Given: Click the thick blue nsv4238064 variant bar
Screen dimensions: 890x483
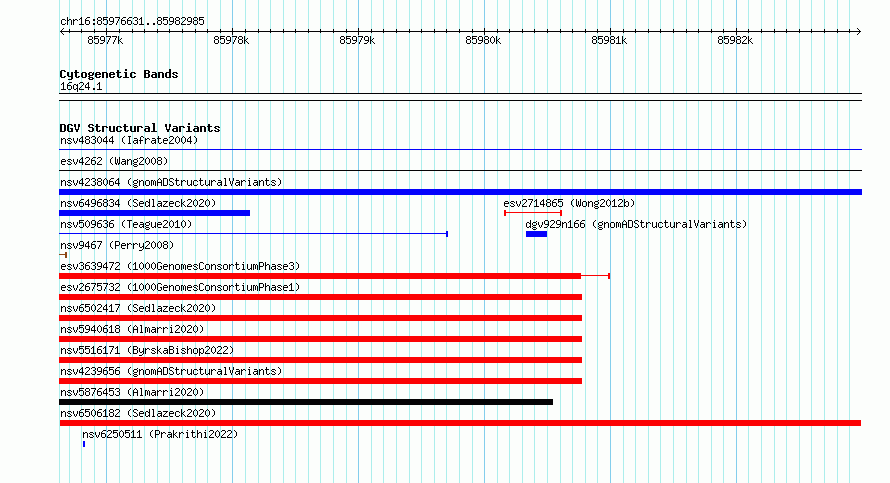Looking at the screenshot, I should point(460,192).
